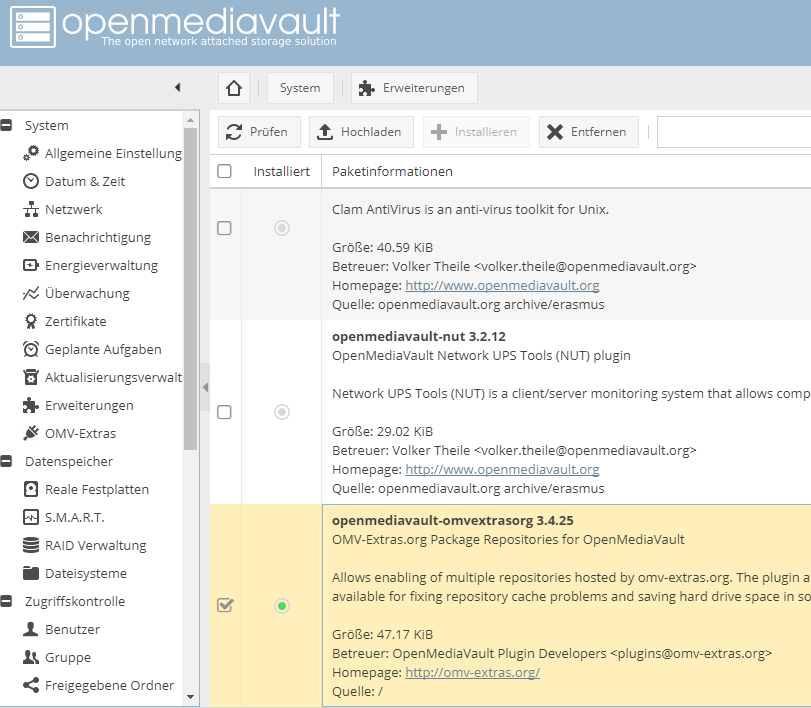Open Freigegebene Ordner share icon
The width and height of the screenshot is (811, 708).
[x=31, y=685]
